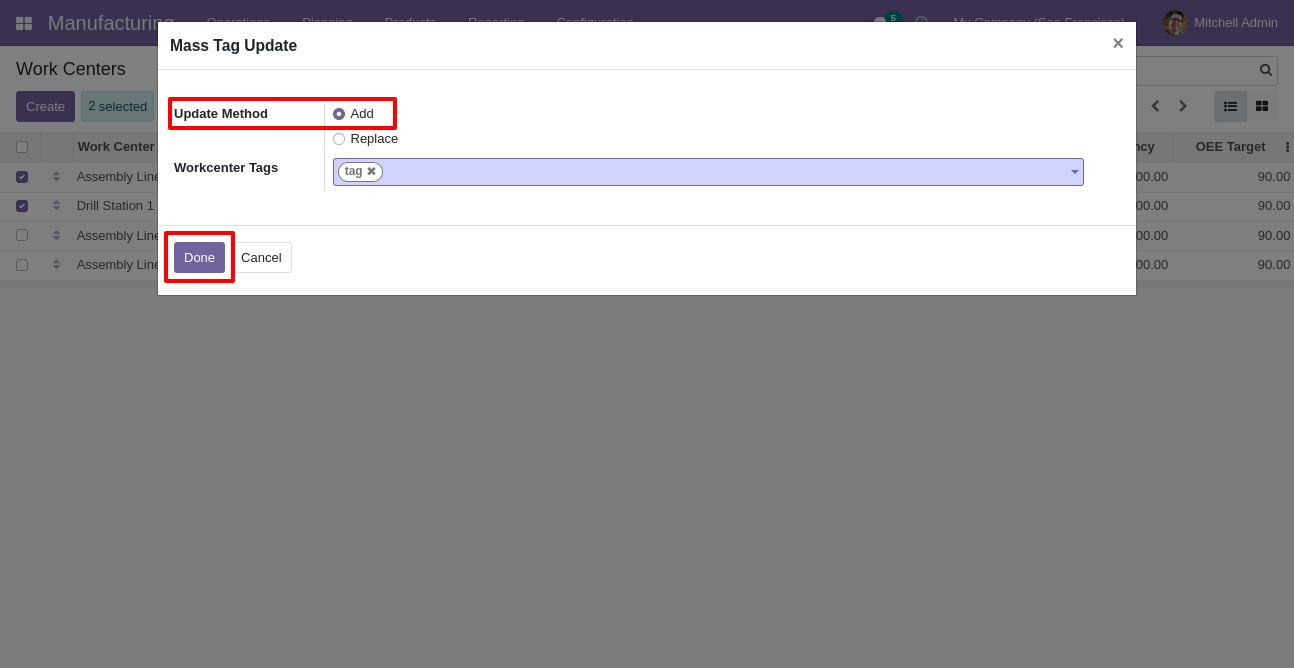The height and width of the screenshot is (668, 1294).
Task: Toggle the select-all header checkbox
Action: 22,147
